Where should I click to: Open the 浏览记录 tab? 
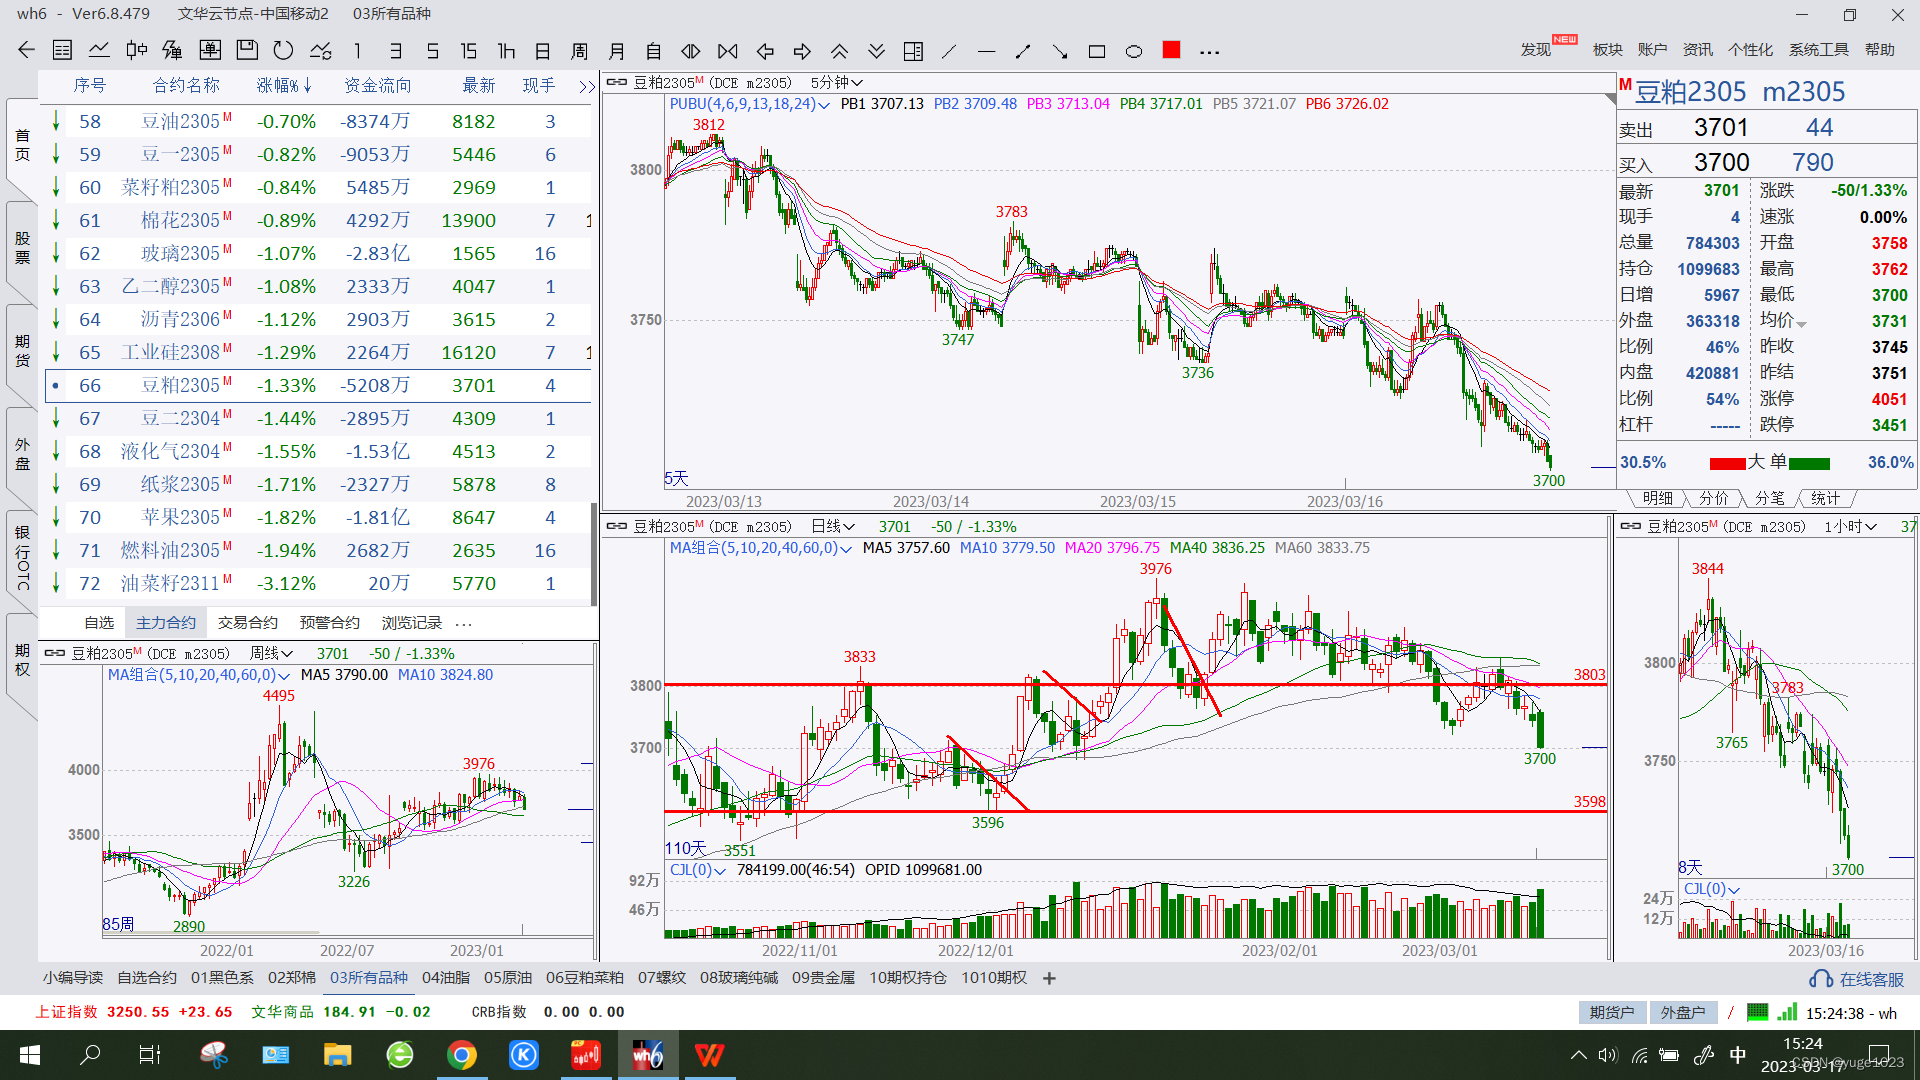pyautogui.click(x=412, y=622)
